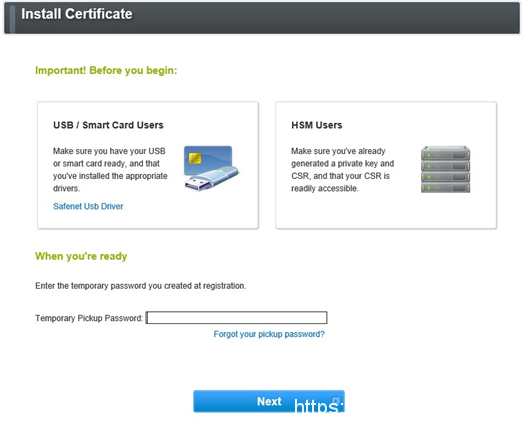Click the grip handle in Install Certificate header
524x422 pixels.
point(12,18)
